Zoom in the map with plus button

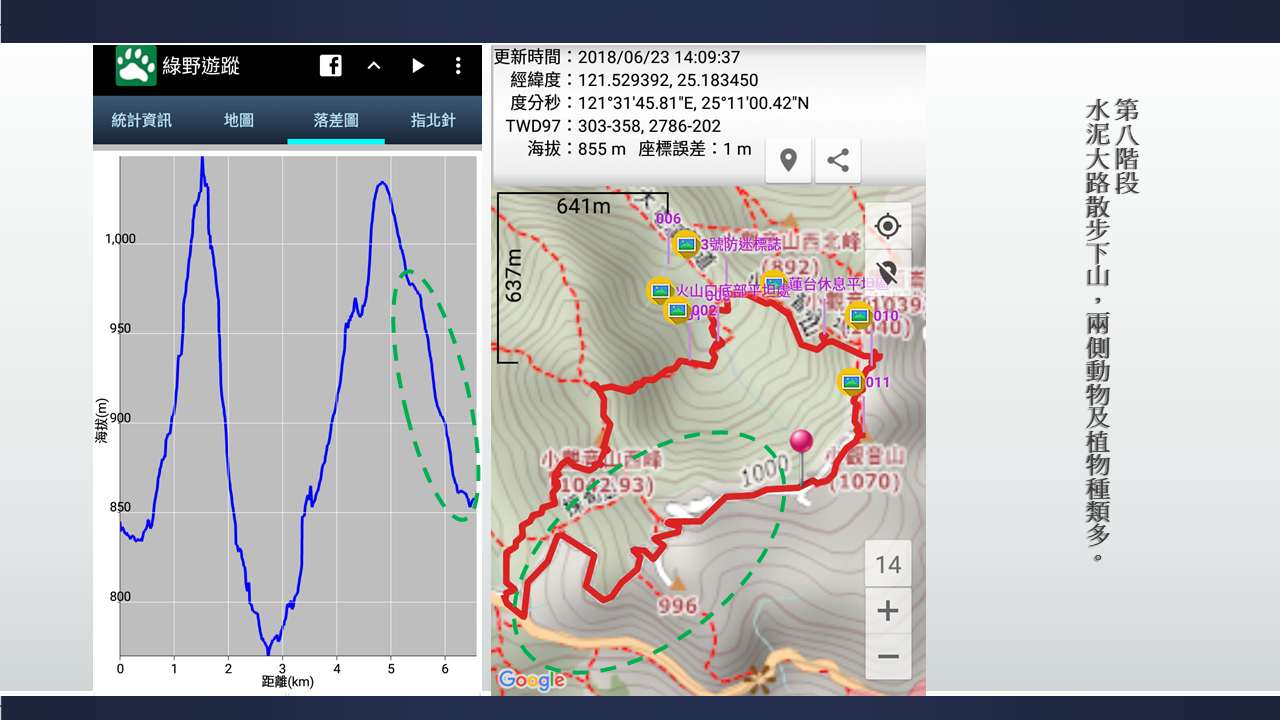888,610
